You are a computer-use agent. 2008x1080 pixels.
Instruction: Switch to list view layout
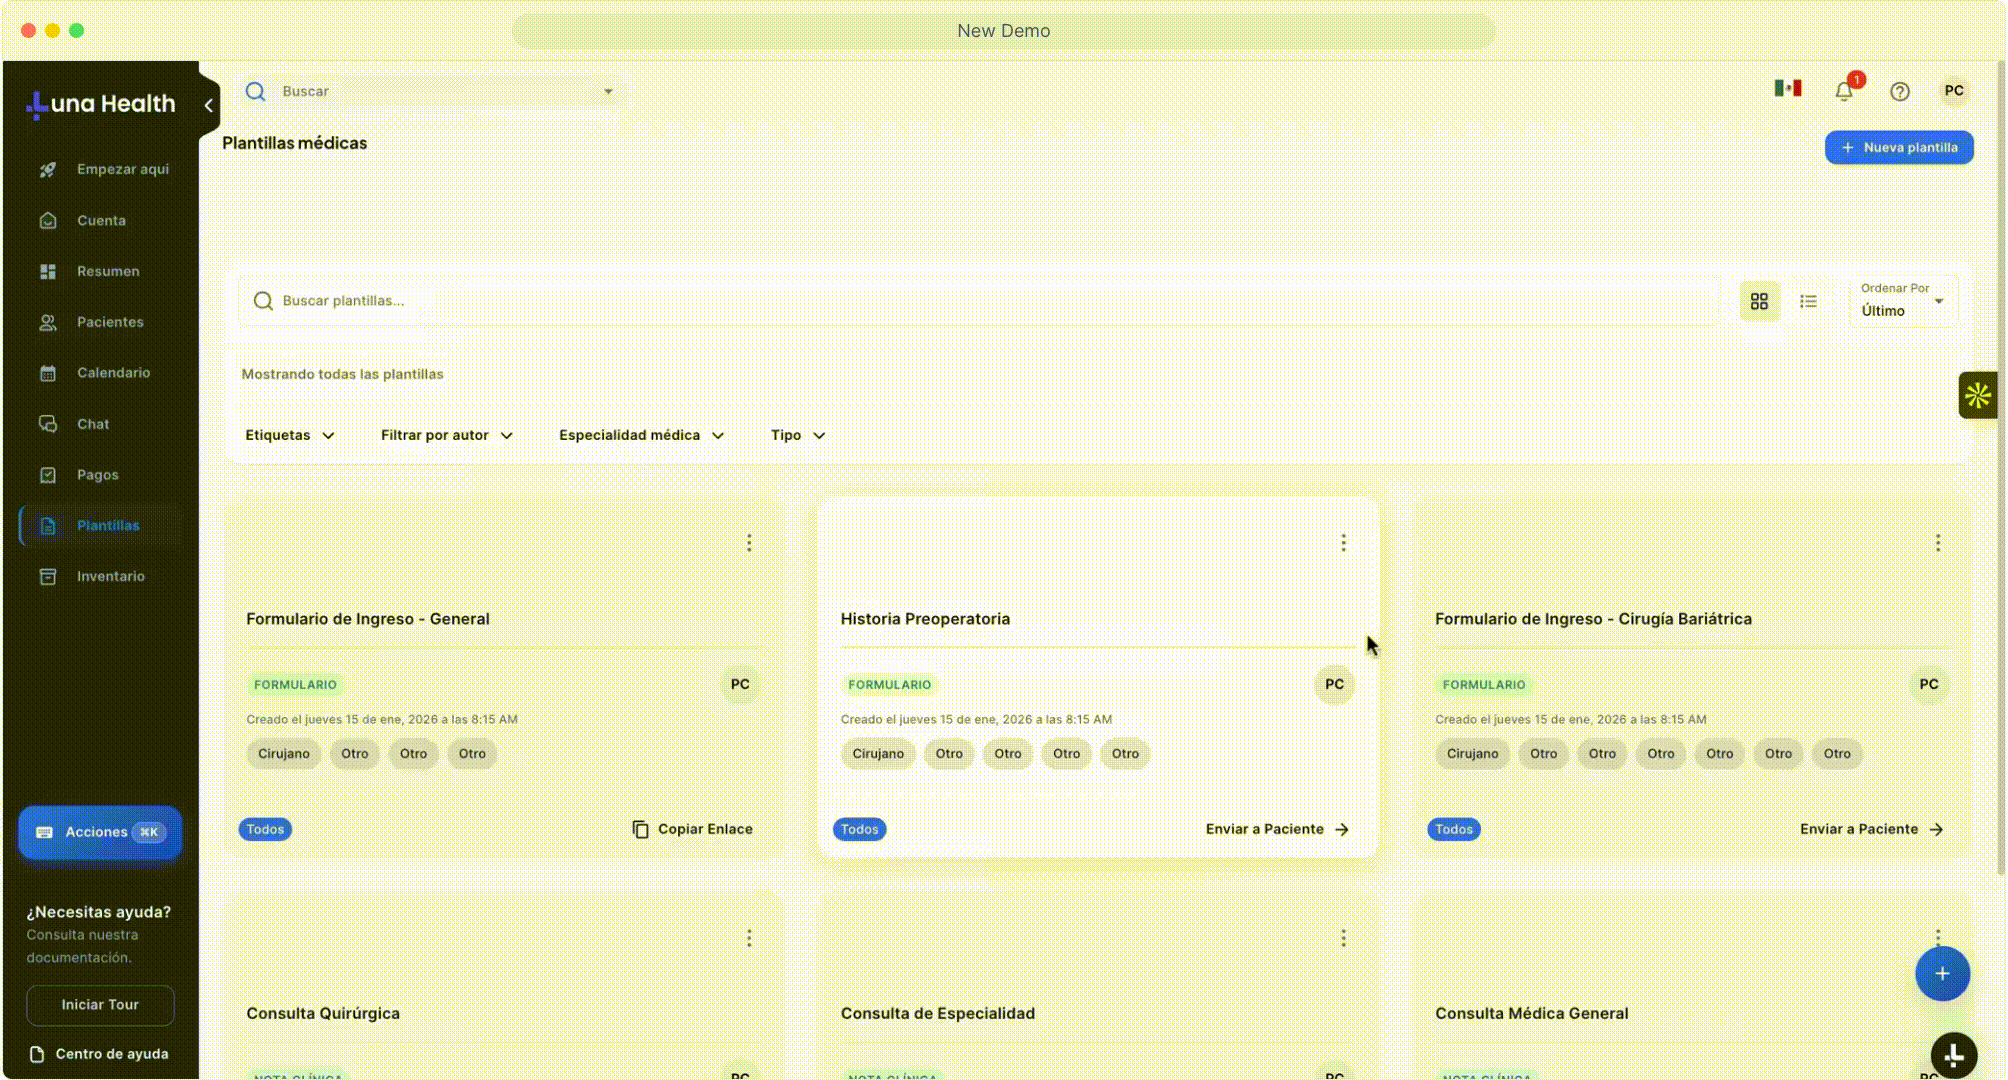[1808, 301]
